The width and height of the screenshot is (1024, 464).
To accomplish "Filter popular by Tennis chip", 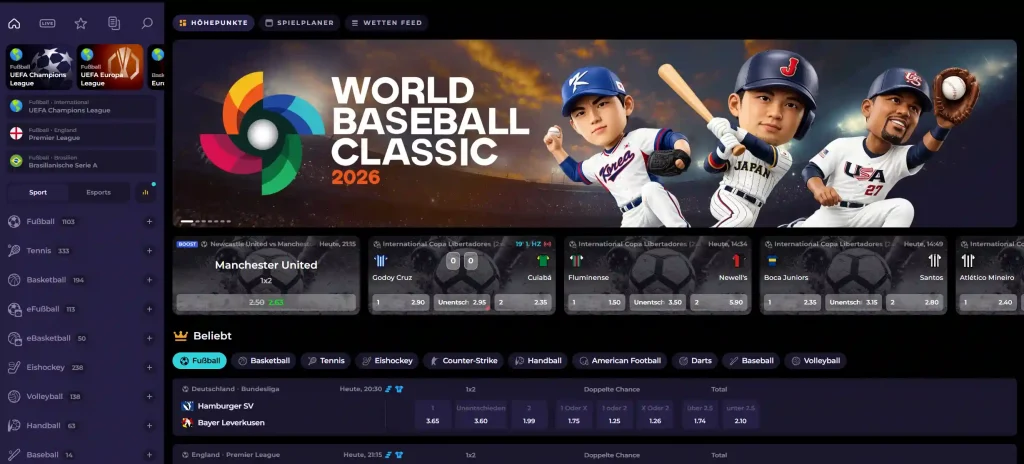I will click(x=325, y=361).
